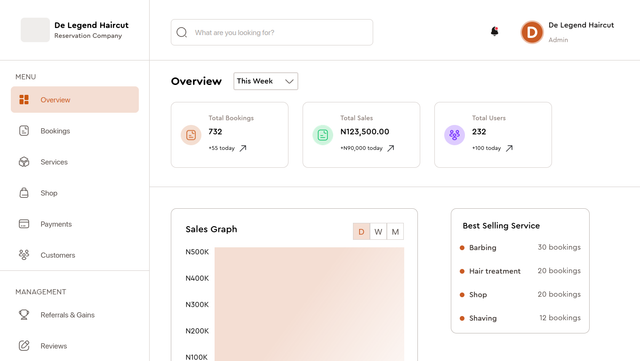Click the 232 total users value

[x=479, y=131]
